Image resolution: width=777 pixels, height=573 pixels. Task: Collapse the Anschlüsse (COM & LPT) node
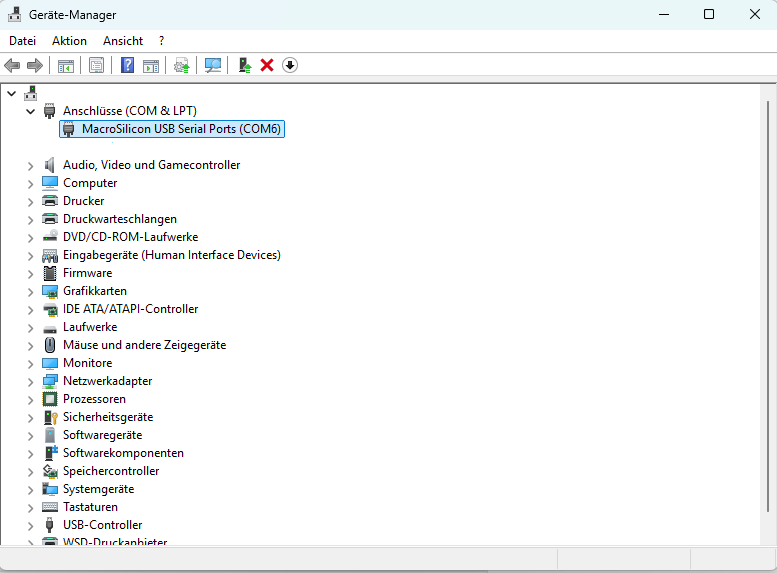pyautogui.click(x=30, y=111)
